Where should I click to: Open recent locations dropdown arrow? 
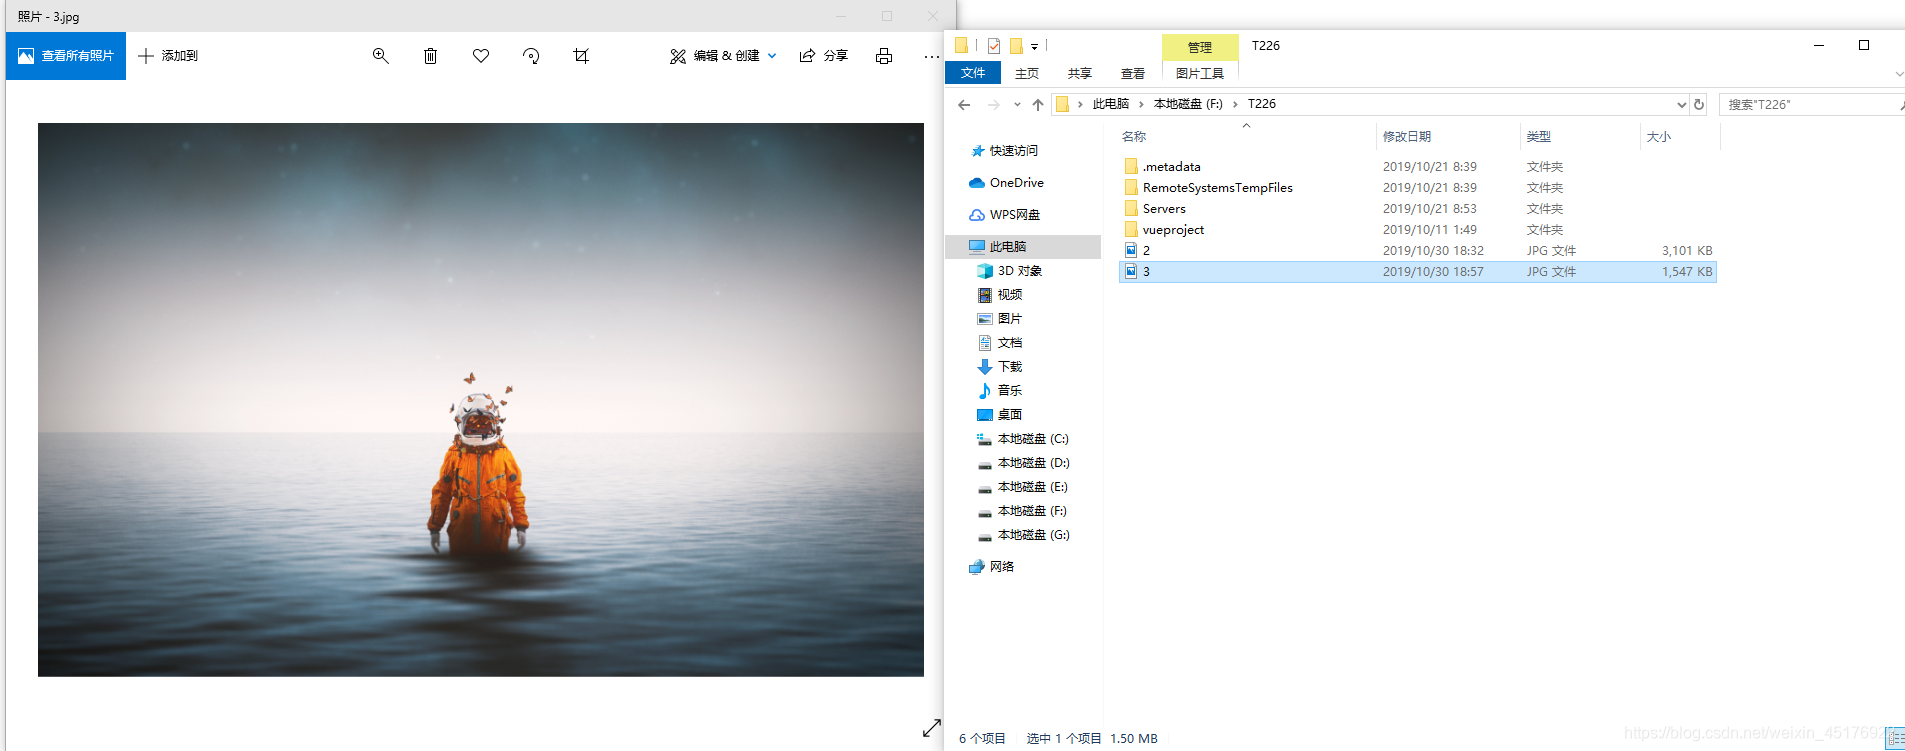click(x=1017, y=104)
